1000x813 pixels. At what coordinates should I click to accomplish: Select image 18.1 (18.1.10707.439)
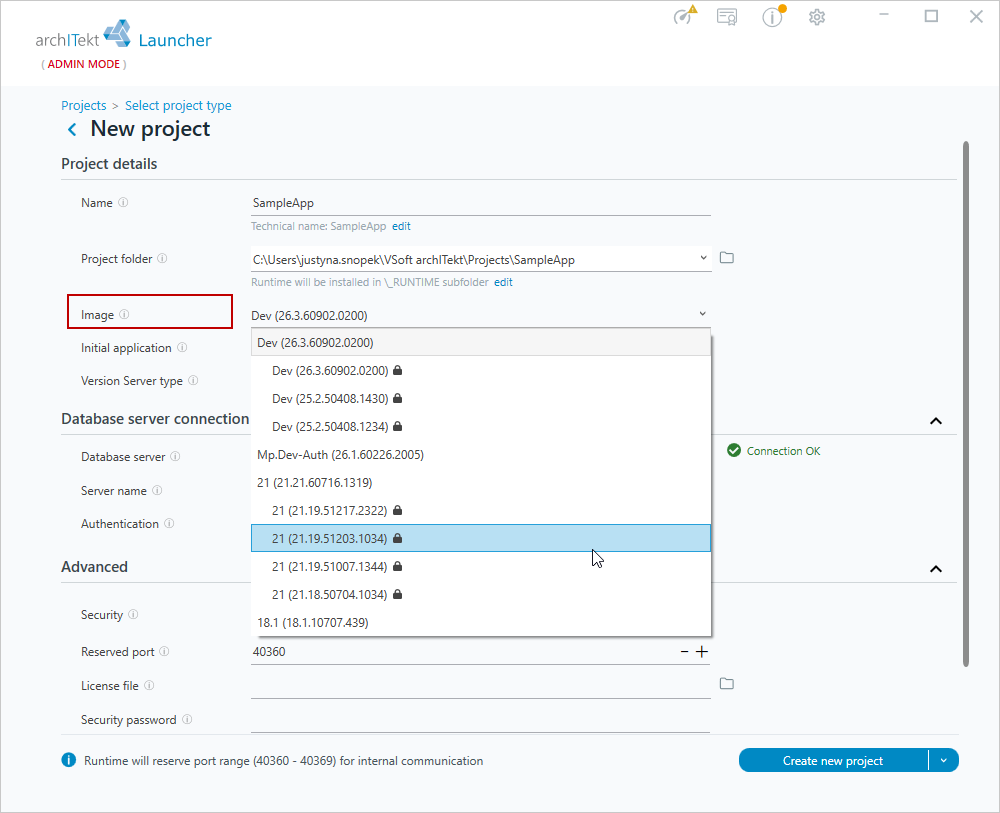tap(481, 622)
